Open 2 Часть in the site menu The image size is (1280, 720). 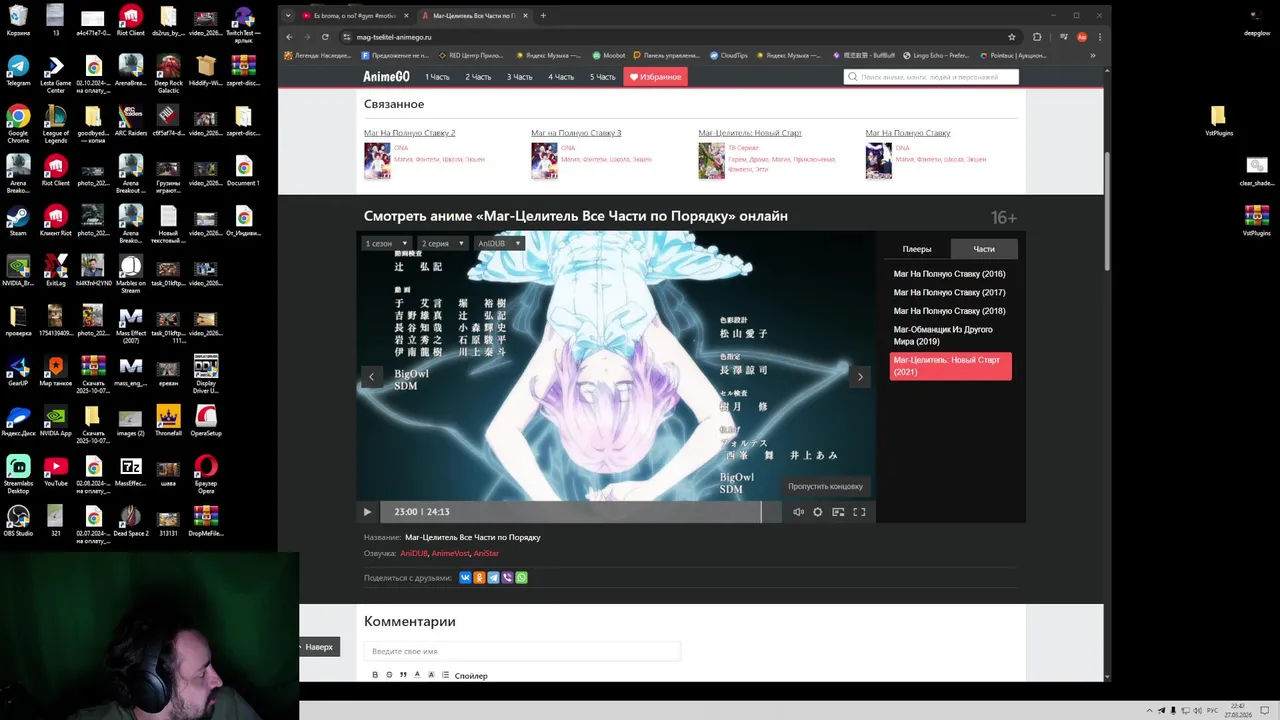point(478,77)
